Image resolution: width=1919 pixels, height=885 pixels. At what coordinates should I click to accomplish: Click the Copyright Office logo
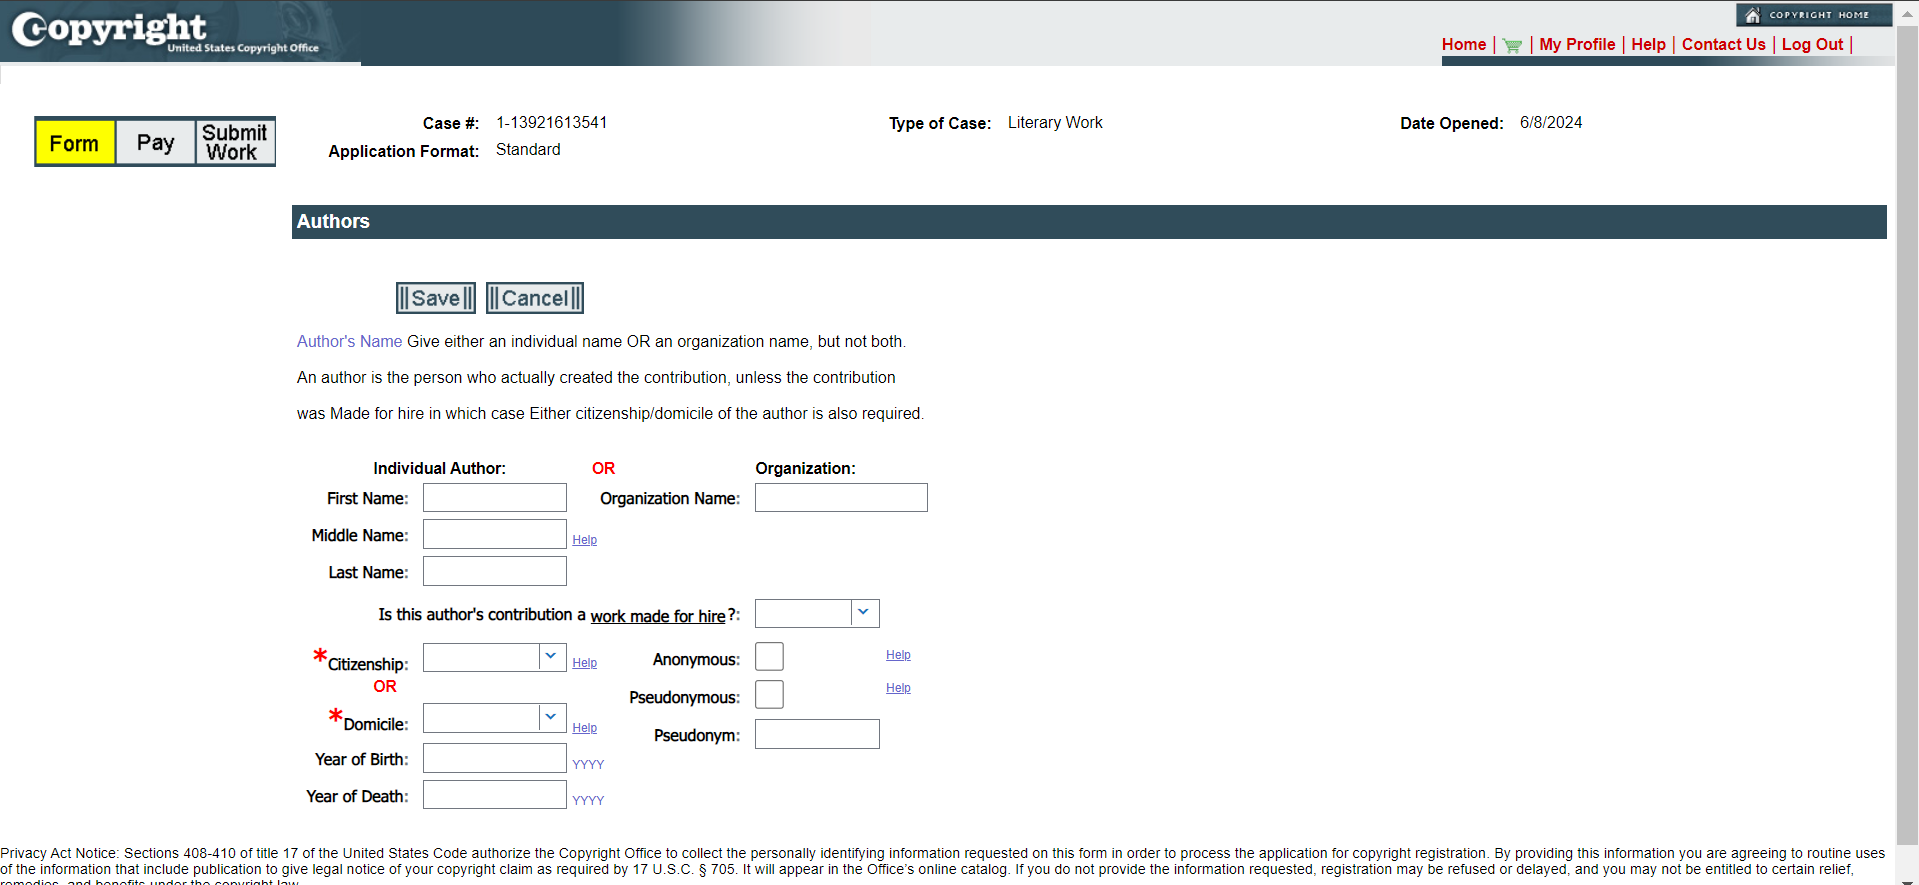165,32
